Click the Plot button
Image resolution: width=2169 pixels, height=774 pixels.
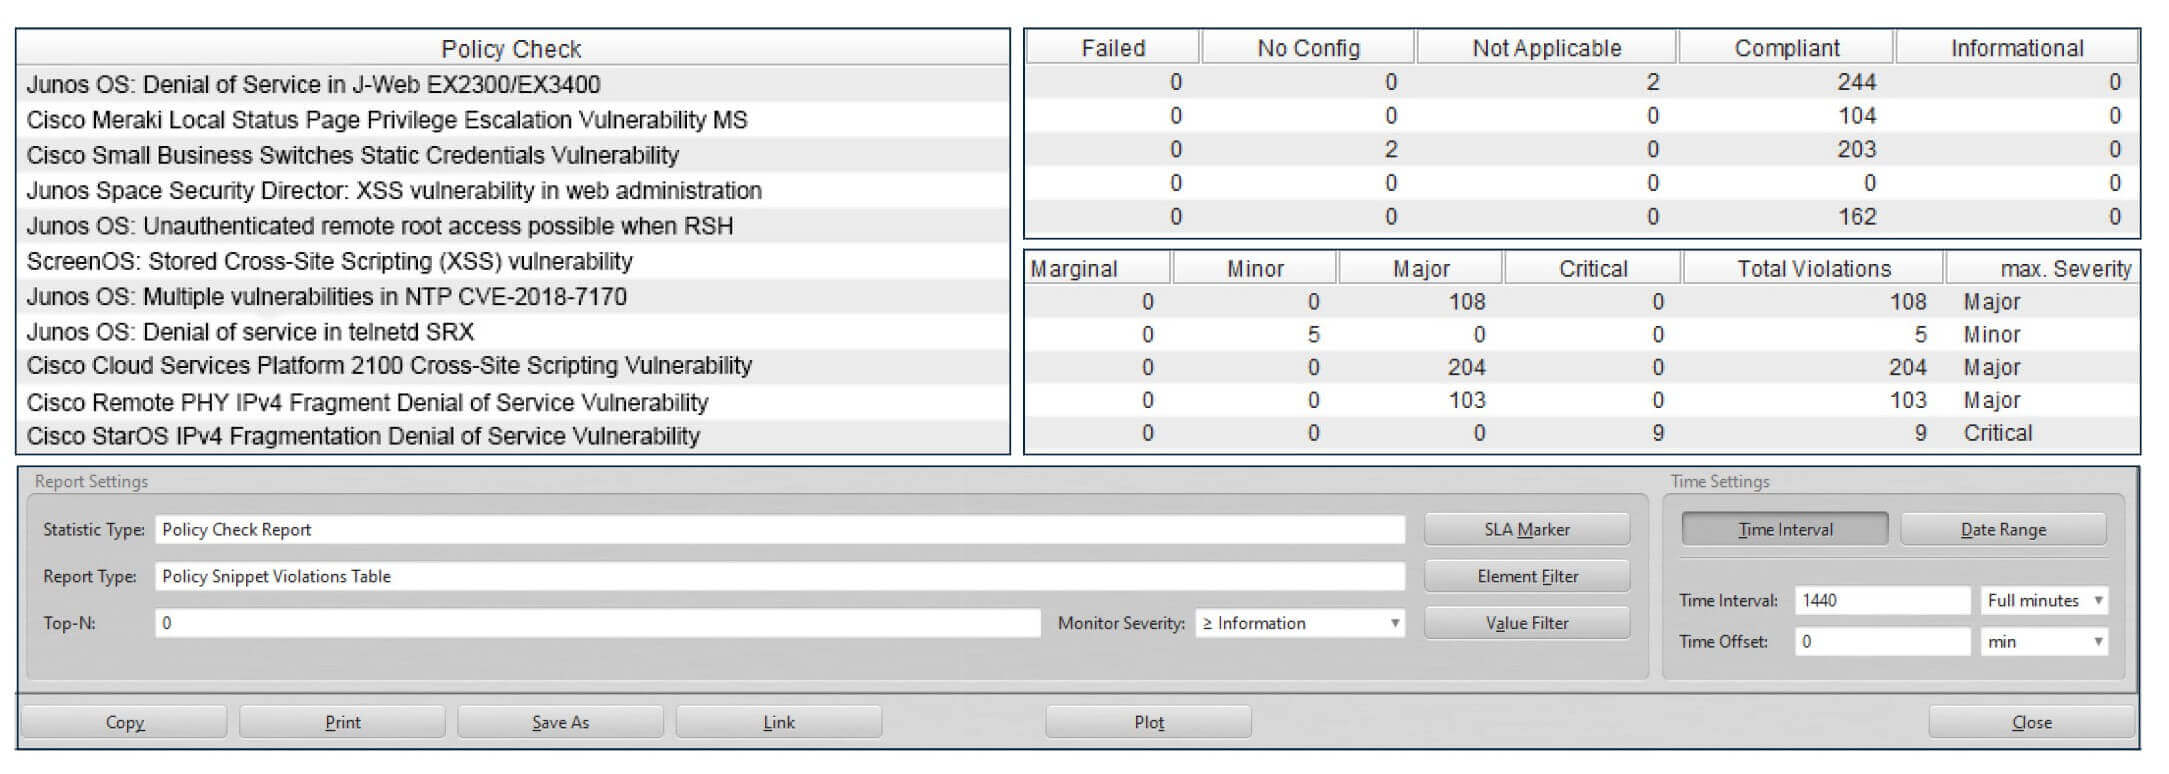[x=1149, y=722]
